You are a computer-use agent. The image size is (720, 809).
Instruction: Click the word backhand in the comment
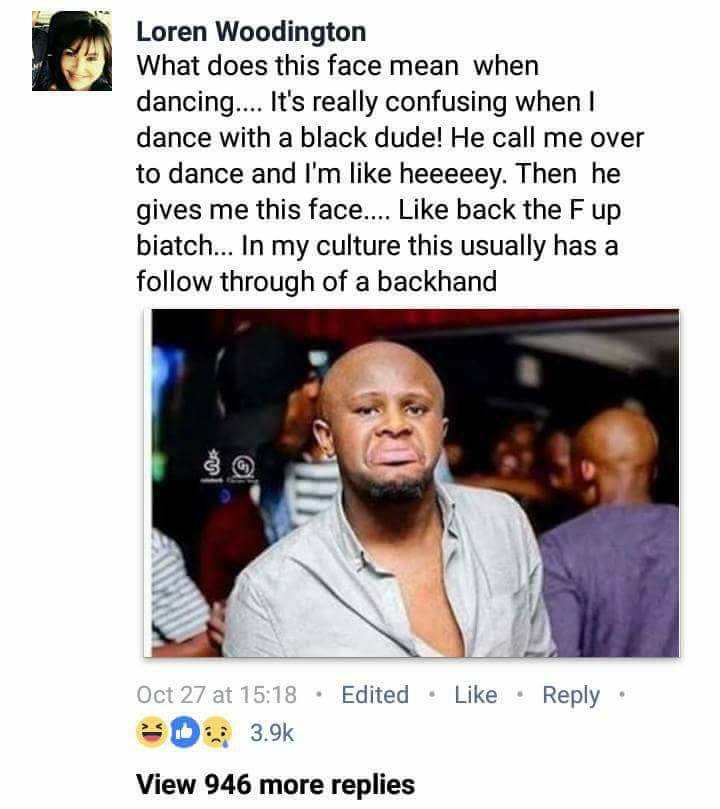point(437,282)
